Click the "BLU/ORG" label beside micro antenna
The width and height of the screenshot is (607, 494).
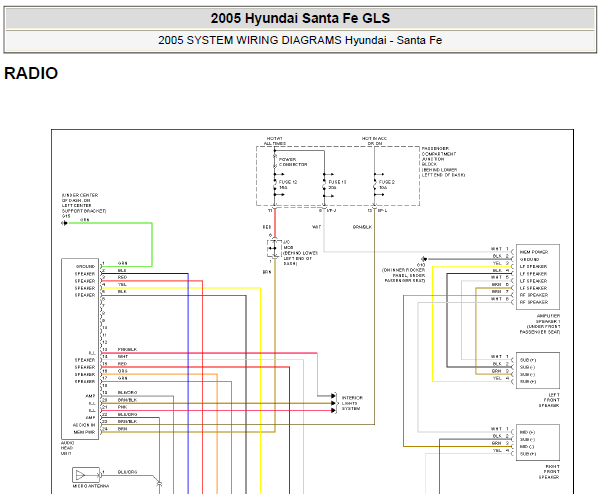[x=127, y=472]
